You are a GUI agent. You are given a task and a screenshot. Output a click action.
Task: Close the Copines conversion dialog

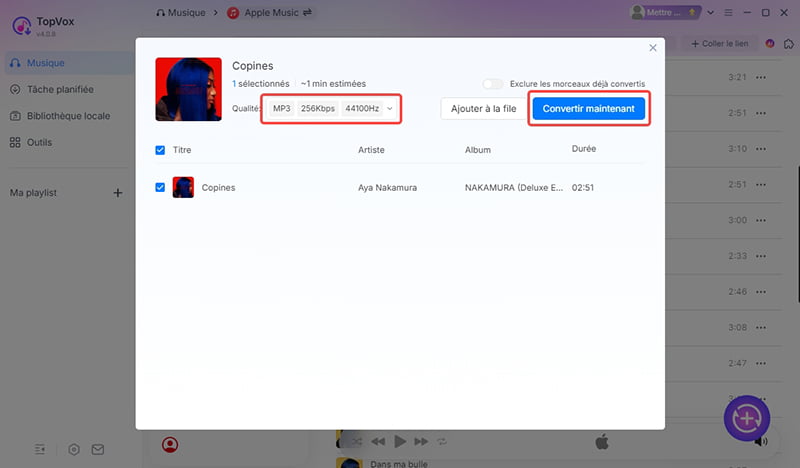pyautogui.click(x=653, y=48)
